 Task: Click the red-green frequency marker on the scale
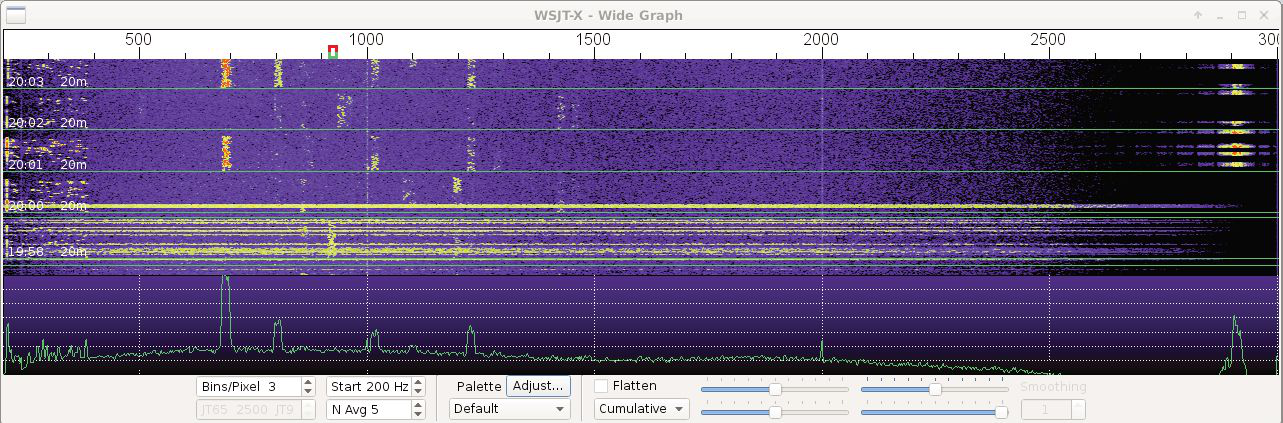333,52
